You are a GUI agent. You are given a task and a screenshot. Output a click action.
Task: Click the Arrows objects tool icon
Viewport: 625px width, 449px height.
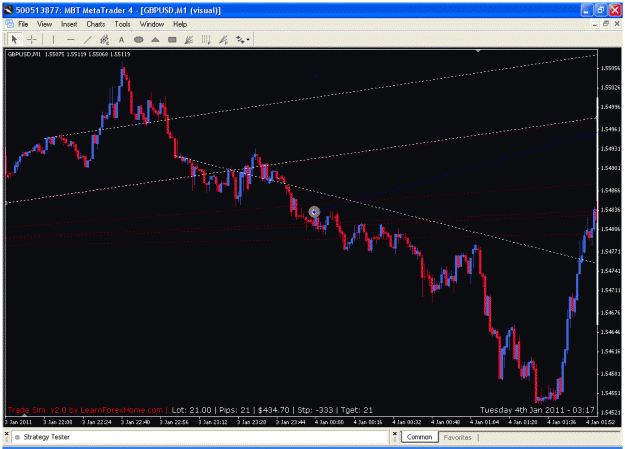point(240,39)
